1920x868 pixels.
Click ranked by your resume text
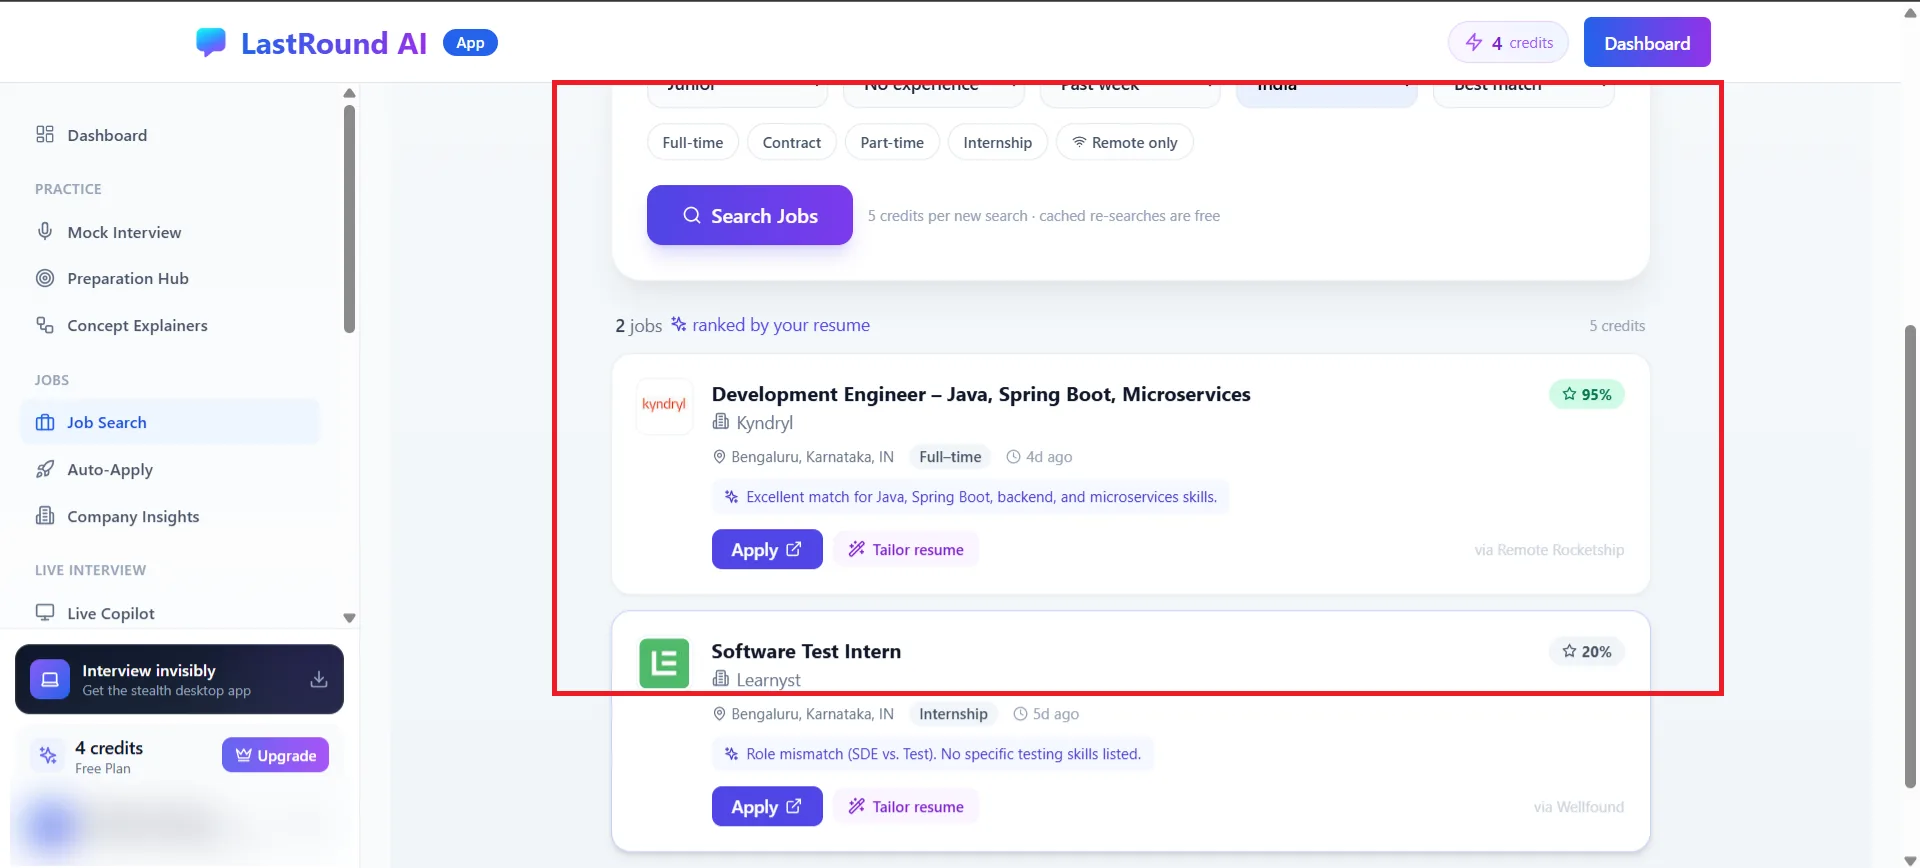click(781, 325)
